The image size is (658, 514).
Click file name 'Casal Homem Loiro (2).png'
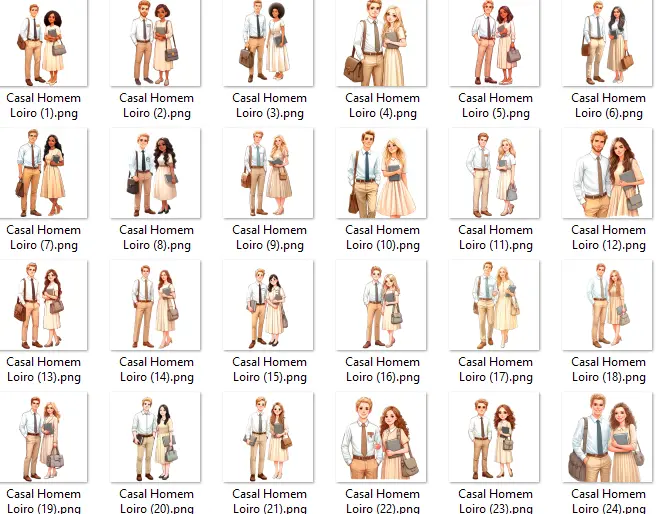pos(157,105)
